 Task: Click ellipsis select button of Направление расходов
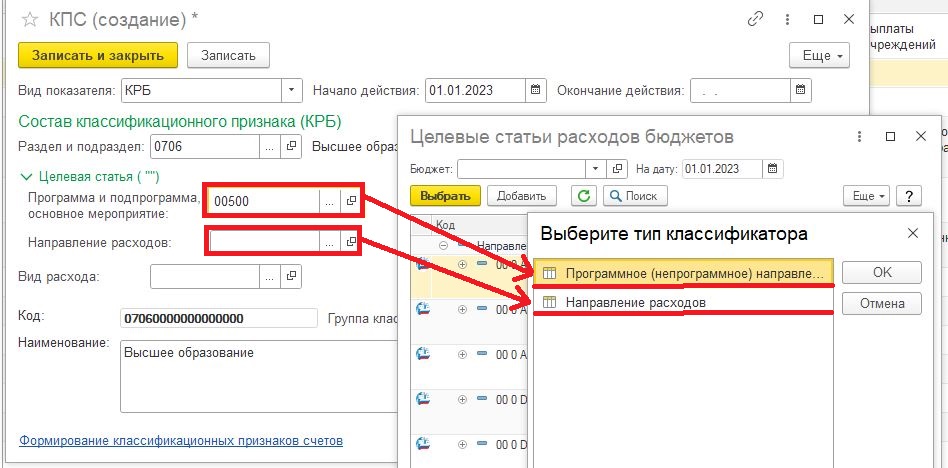pyautogui.click(x=329, y=242)
